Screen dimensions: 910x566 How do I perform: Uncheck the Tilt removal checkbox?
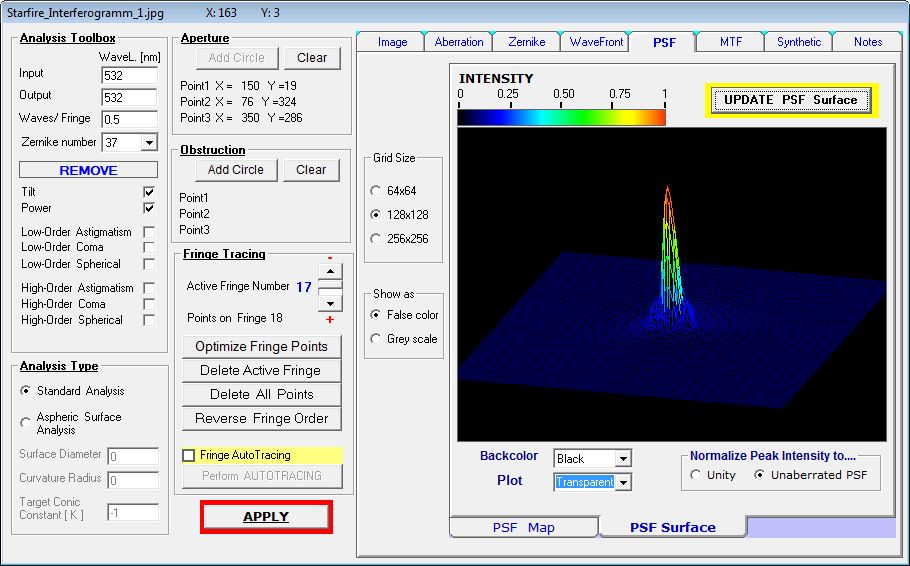pyautogui.click(x=149, y=191)
